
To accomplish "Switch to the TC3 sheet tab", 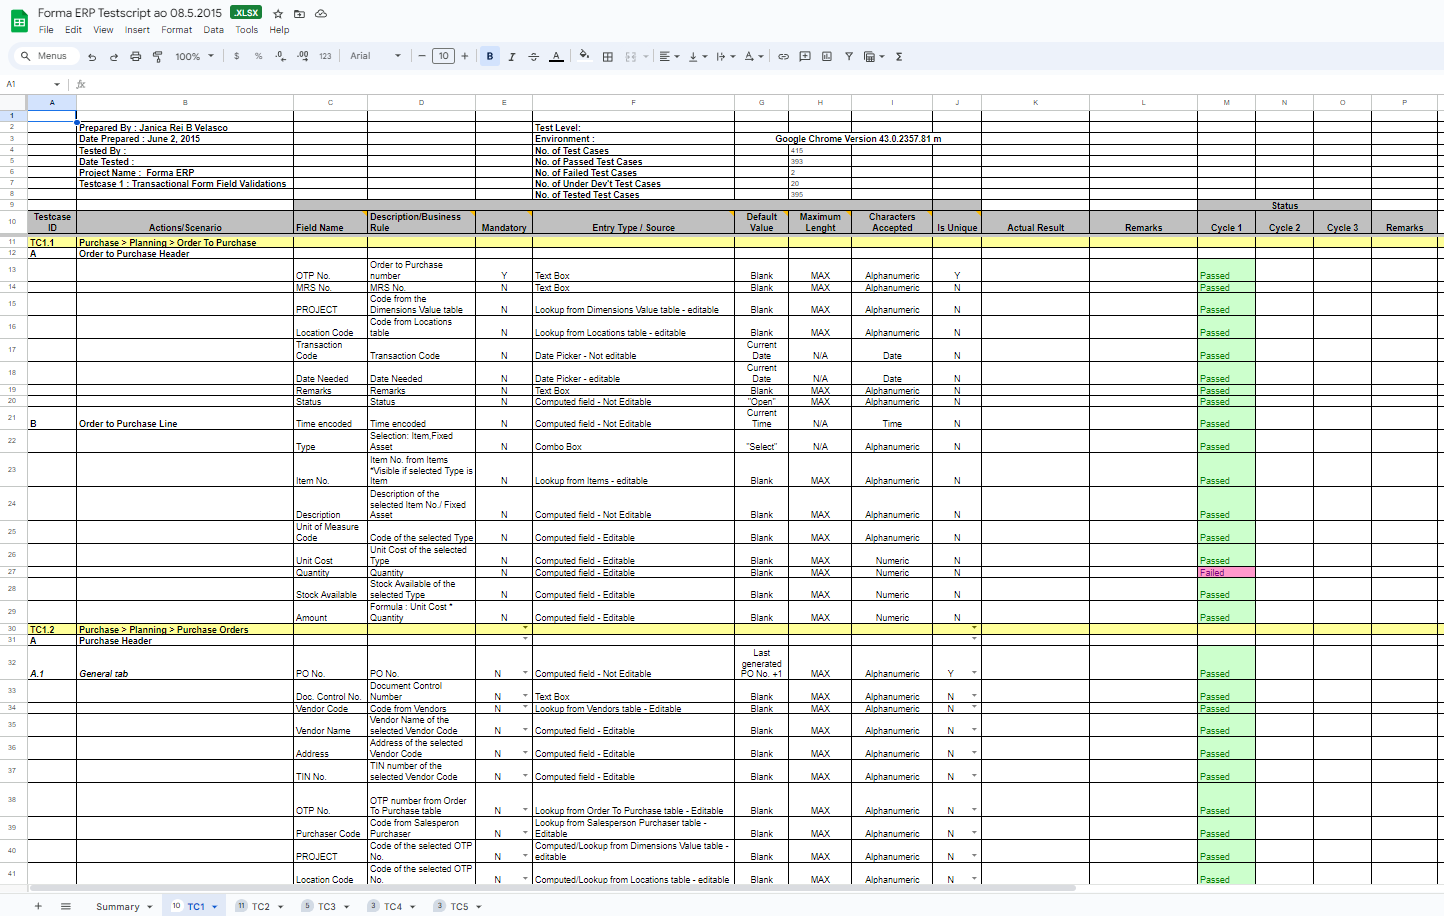I will coord(327,907).
